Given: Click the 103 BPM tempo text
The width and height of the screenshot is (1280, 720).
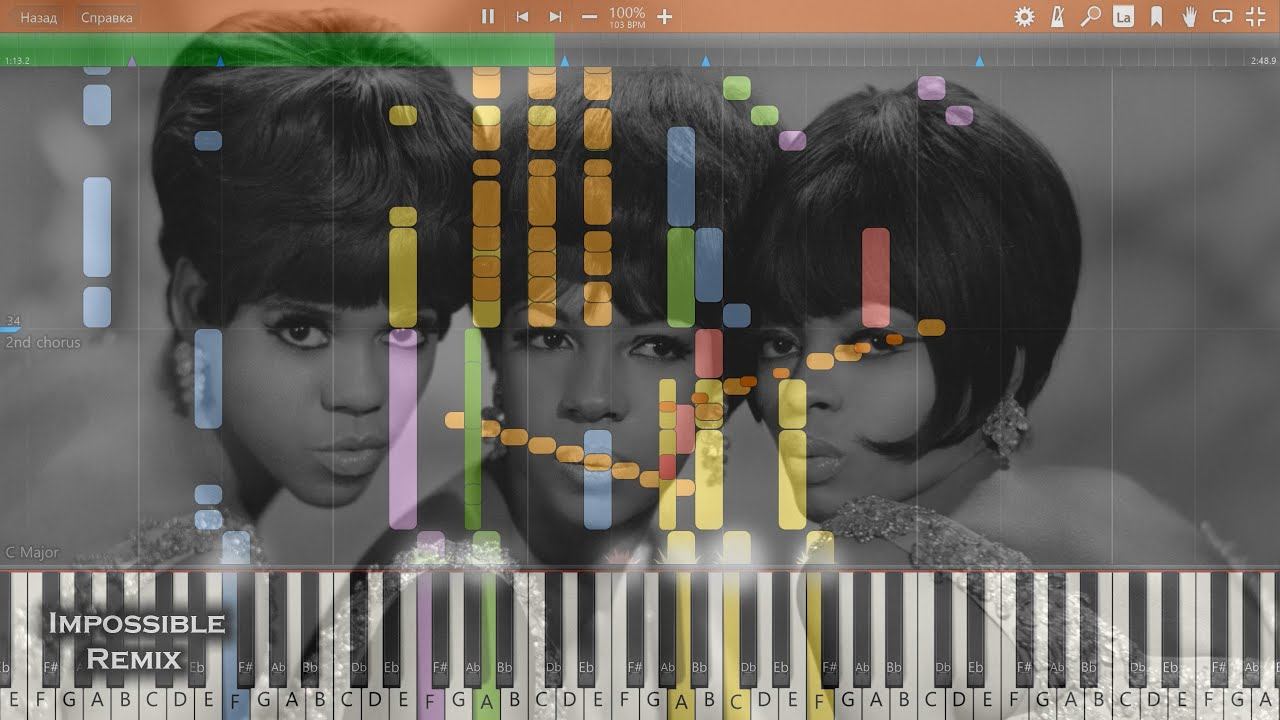Looking at the screenshot, I should tap(627, 24).
